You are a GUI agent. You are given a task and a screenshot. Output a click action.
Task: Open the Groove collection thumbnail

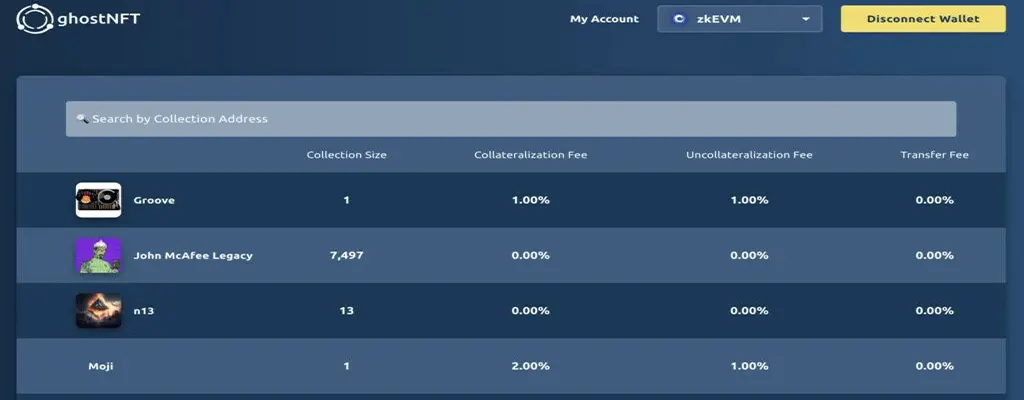[x=99, y=200]
